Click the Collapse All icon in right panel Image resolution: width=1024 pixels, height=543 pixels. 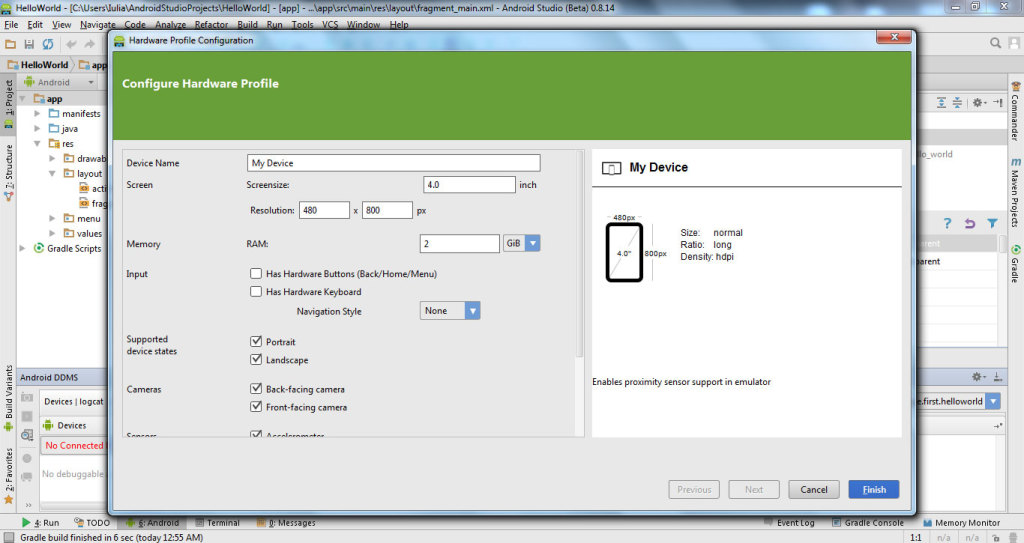point(957,103)
